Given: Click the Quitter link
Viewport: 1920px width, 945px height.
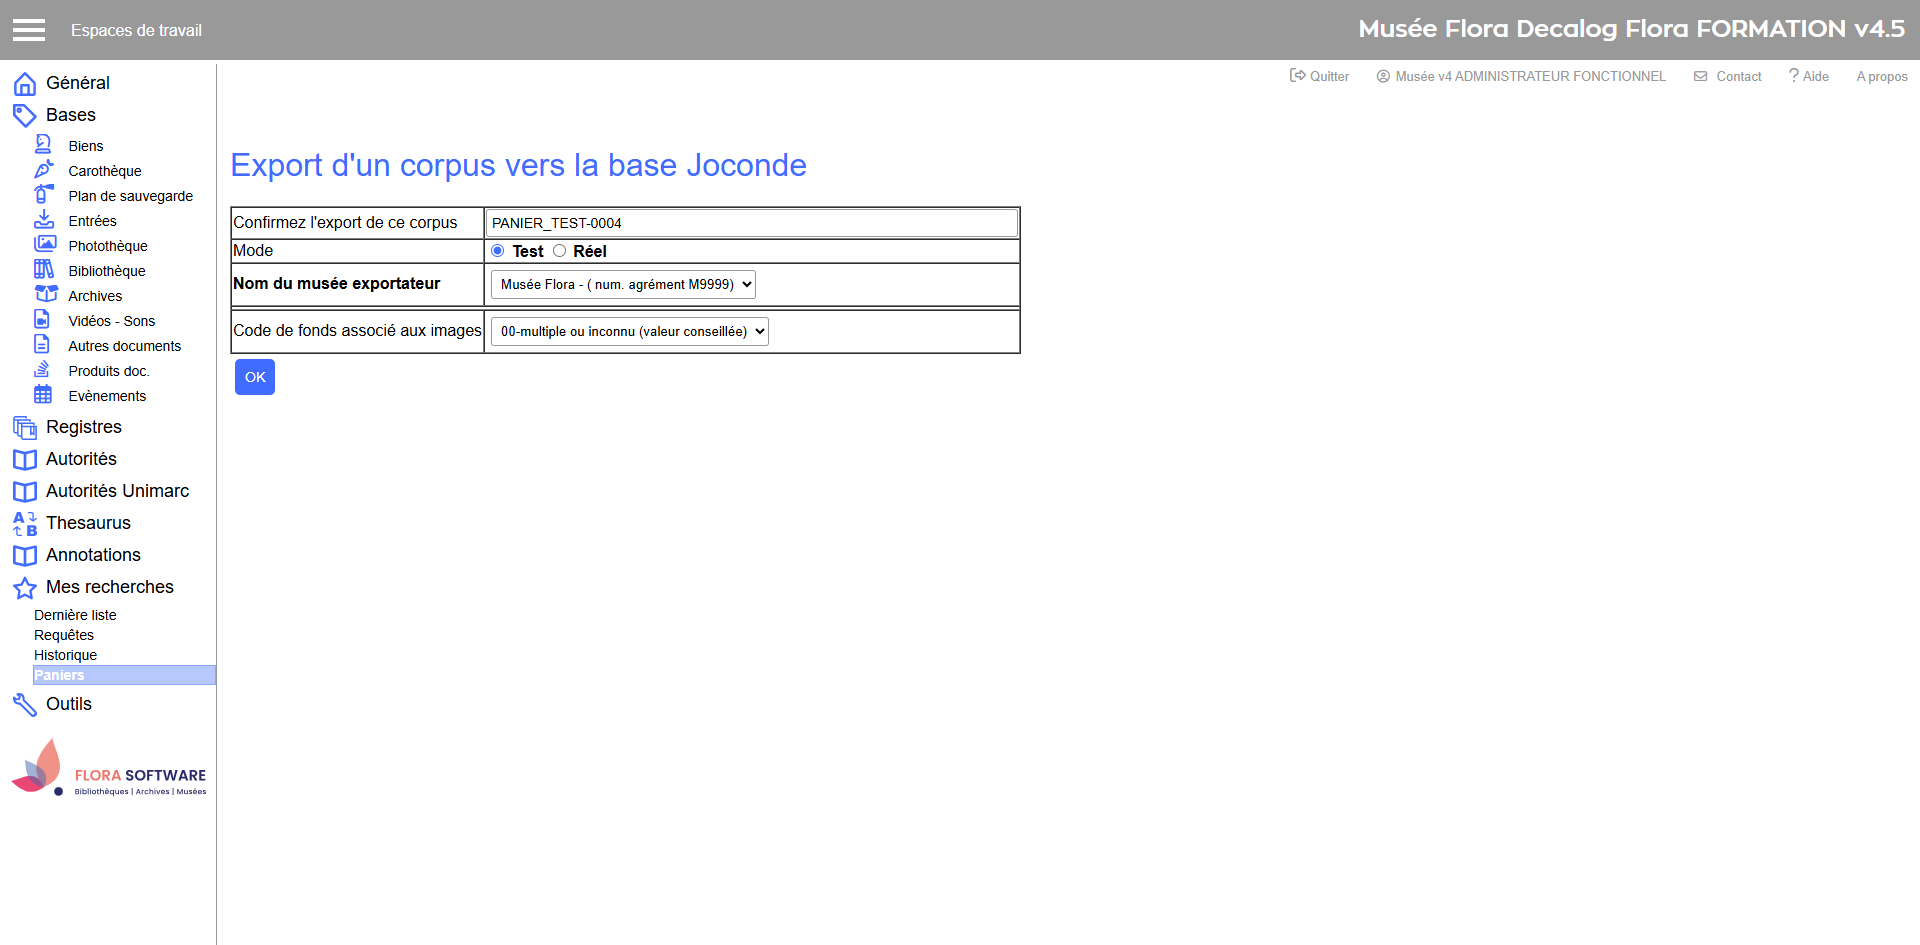Looking at the screenshot, I should (x=1320, y=76).
